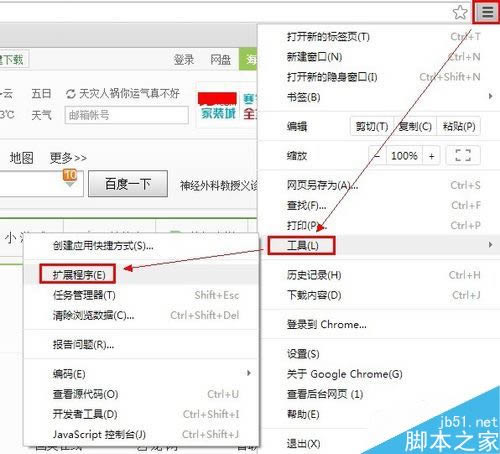Viewport: 500px width, 454px height.
Task: Click the refresh icon beside the news headline
Action: [71, 94]
